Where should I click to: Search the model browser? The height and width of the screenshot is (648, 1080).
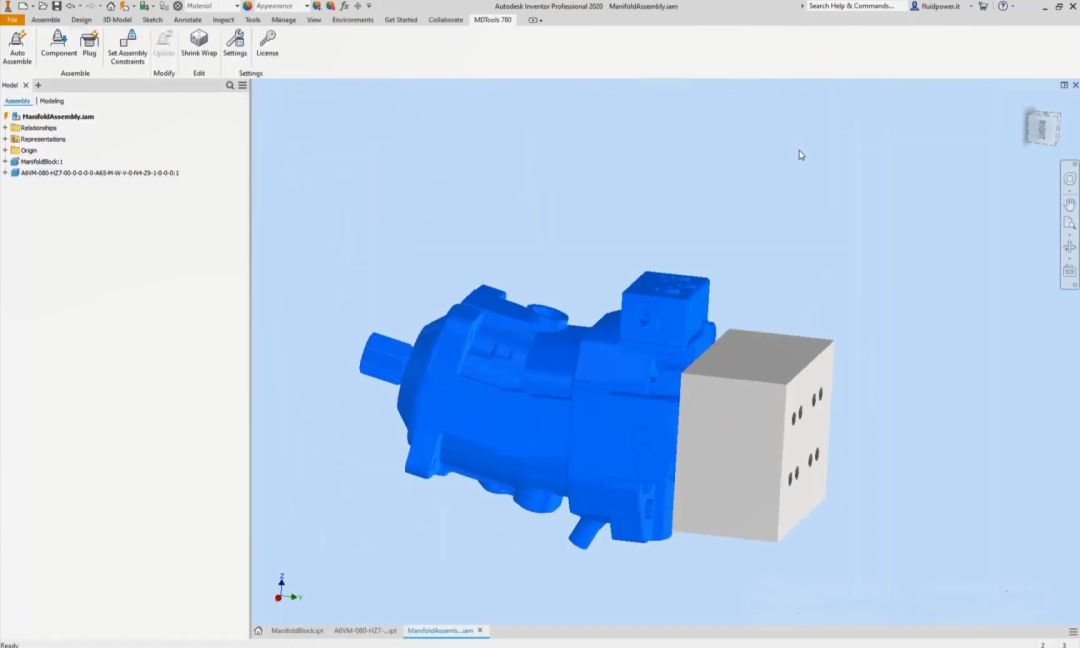pyautogui.click(x=230, y=85)
